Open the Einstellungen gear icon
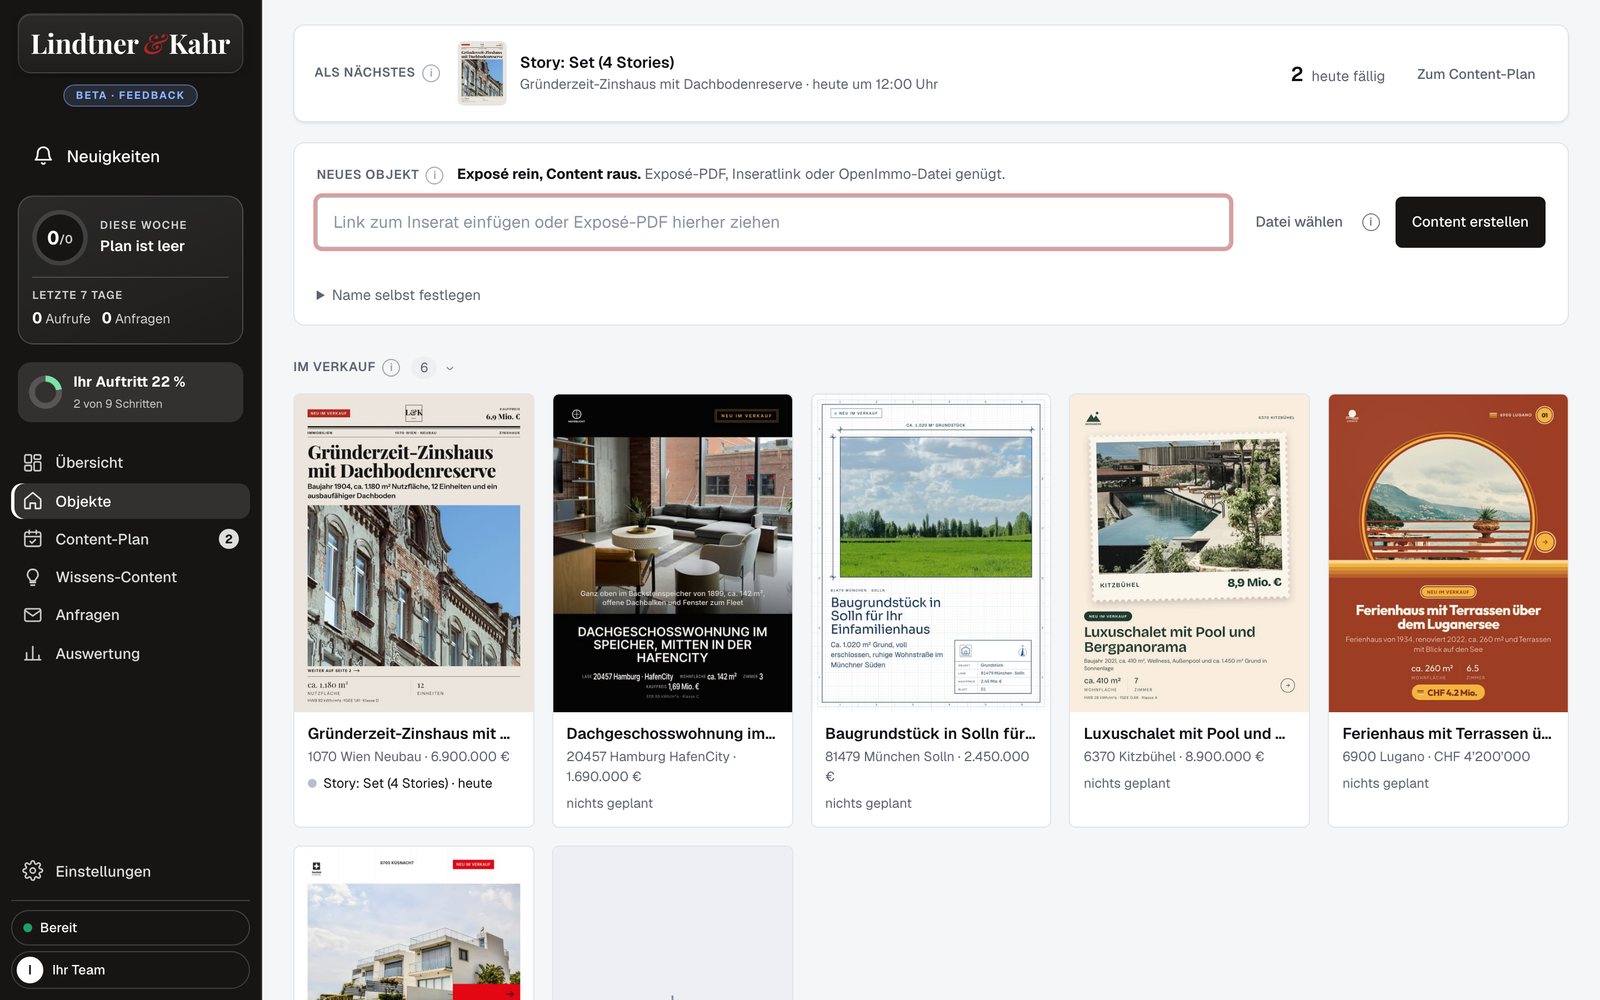The image size is (1600, 1000). pyautogui.click(x=33, y=871)
